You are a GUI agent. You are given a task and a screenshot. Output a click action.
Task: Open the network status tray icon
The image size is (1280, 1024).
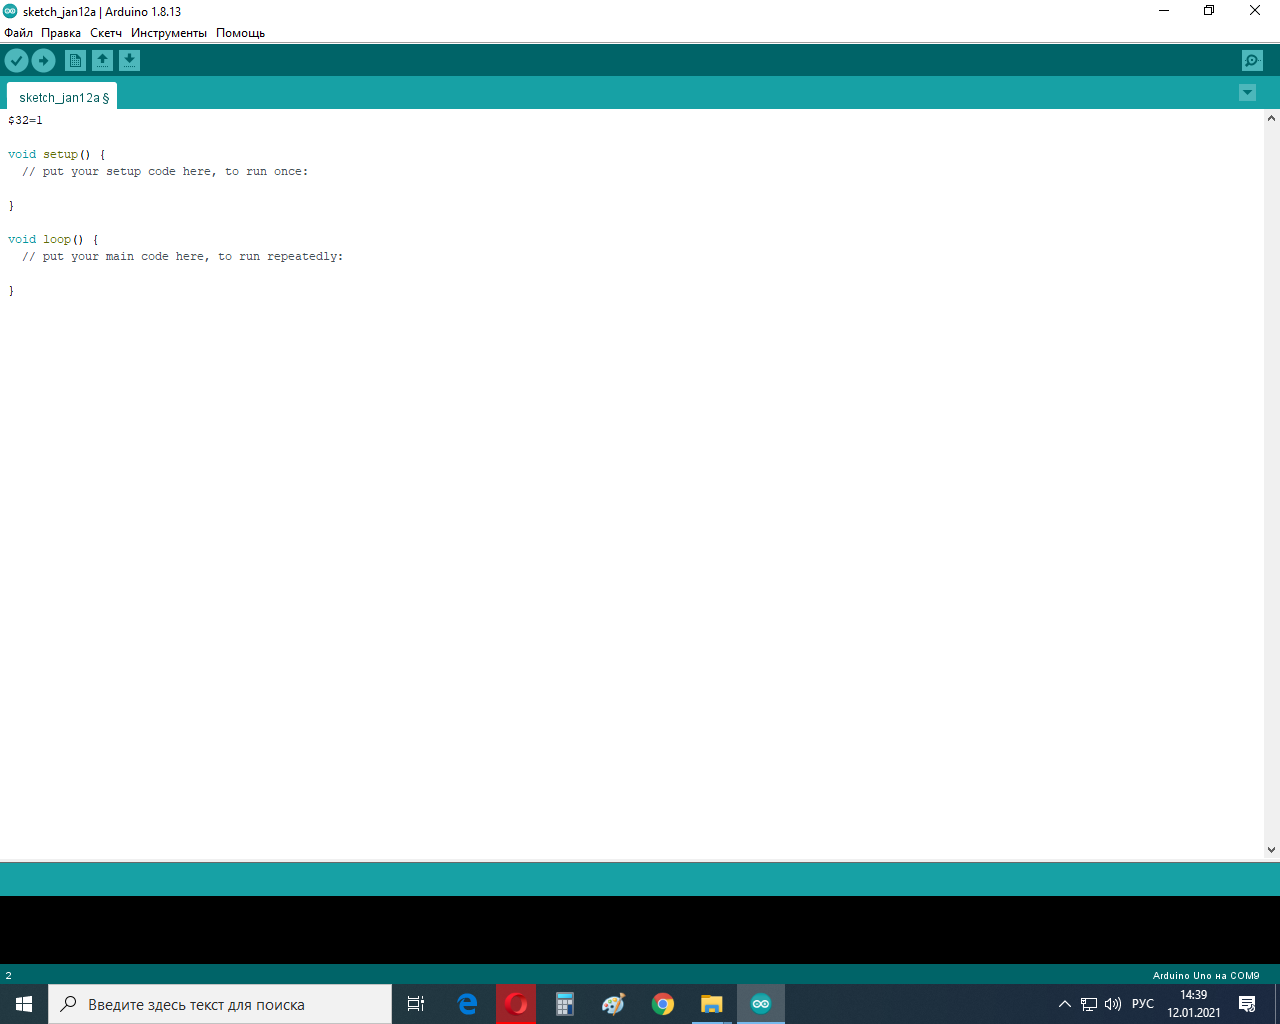(1089, 1004)
